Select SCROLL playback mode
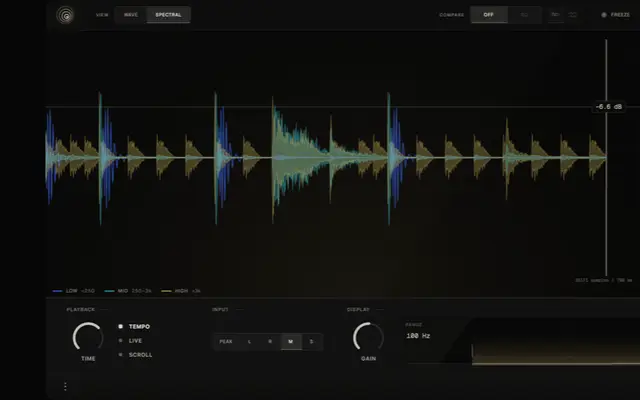Viewport: 640px width, 400px height. tap(135, 355)
